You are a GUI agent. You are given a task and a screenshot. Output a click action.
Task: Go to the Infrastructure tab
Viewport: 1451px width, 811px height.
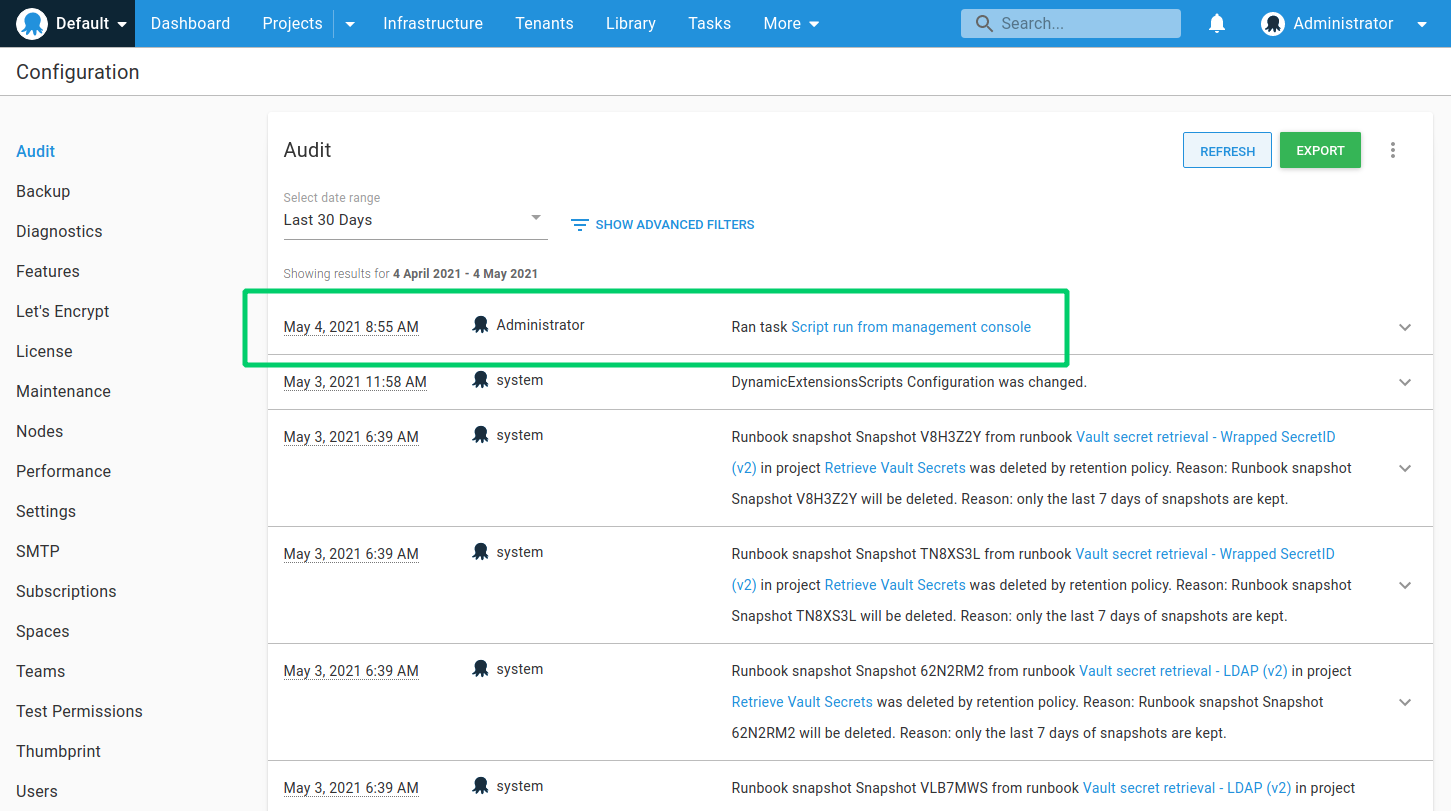pyautogui.click(x=432, y=23)
